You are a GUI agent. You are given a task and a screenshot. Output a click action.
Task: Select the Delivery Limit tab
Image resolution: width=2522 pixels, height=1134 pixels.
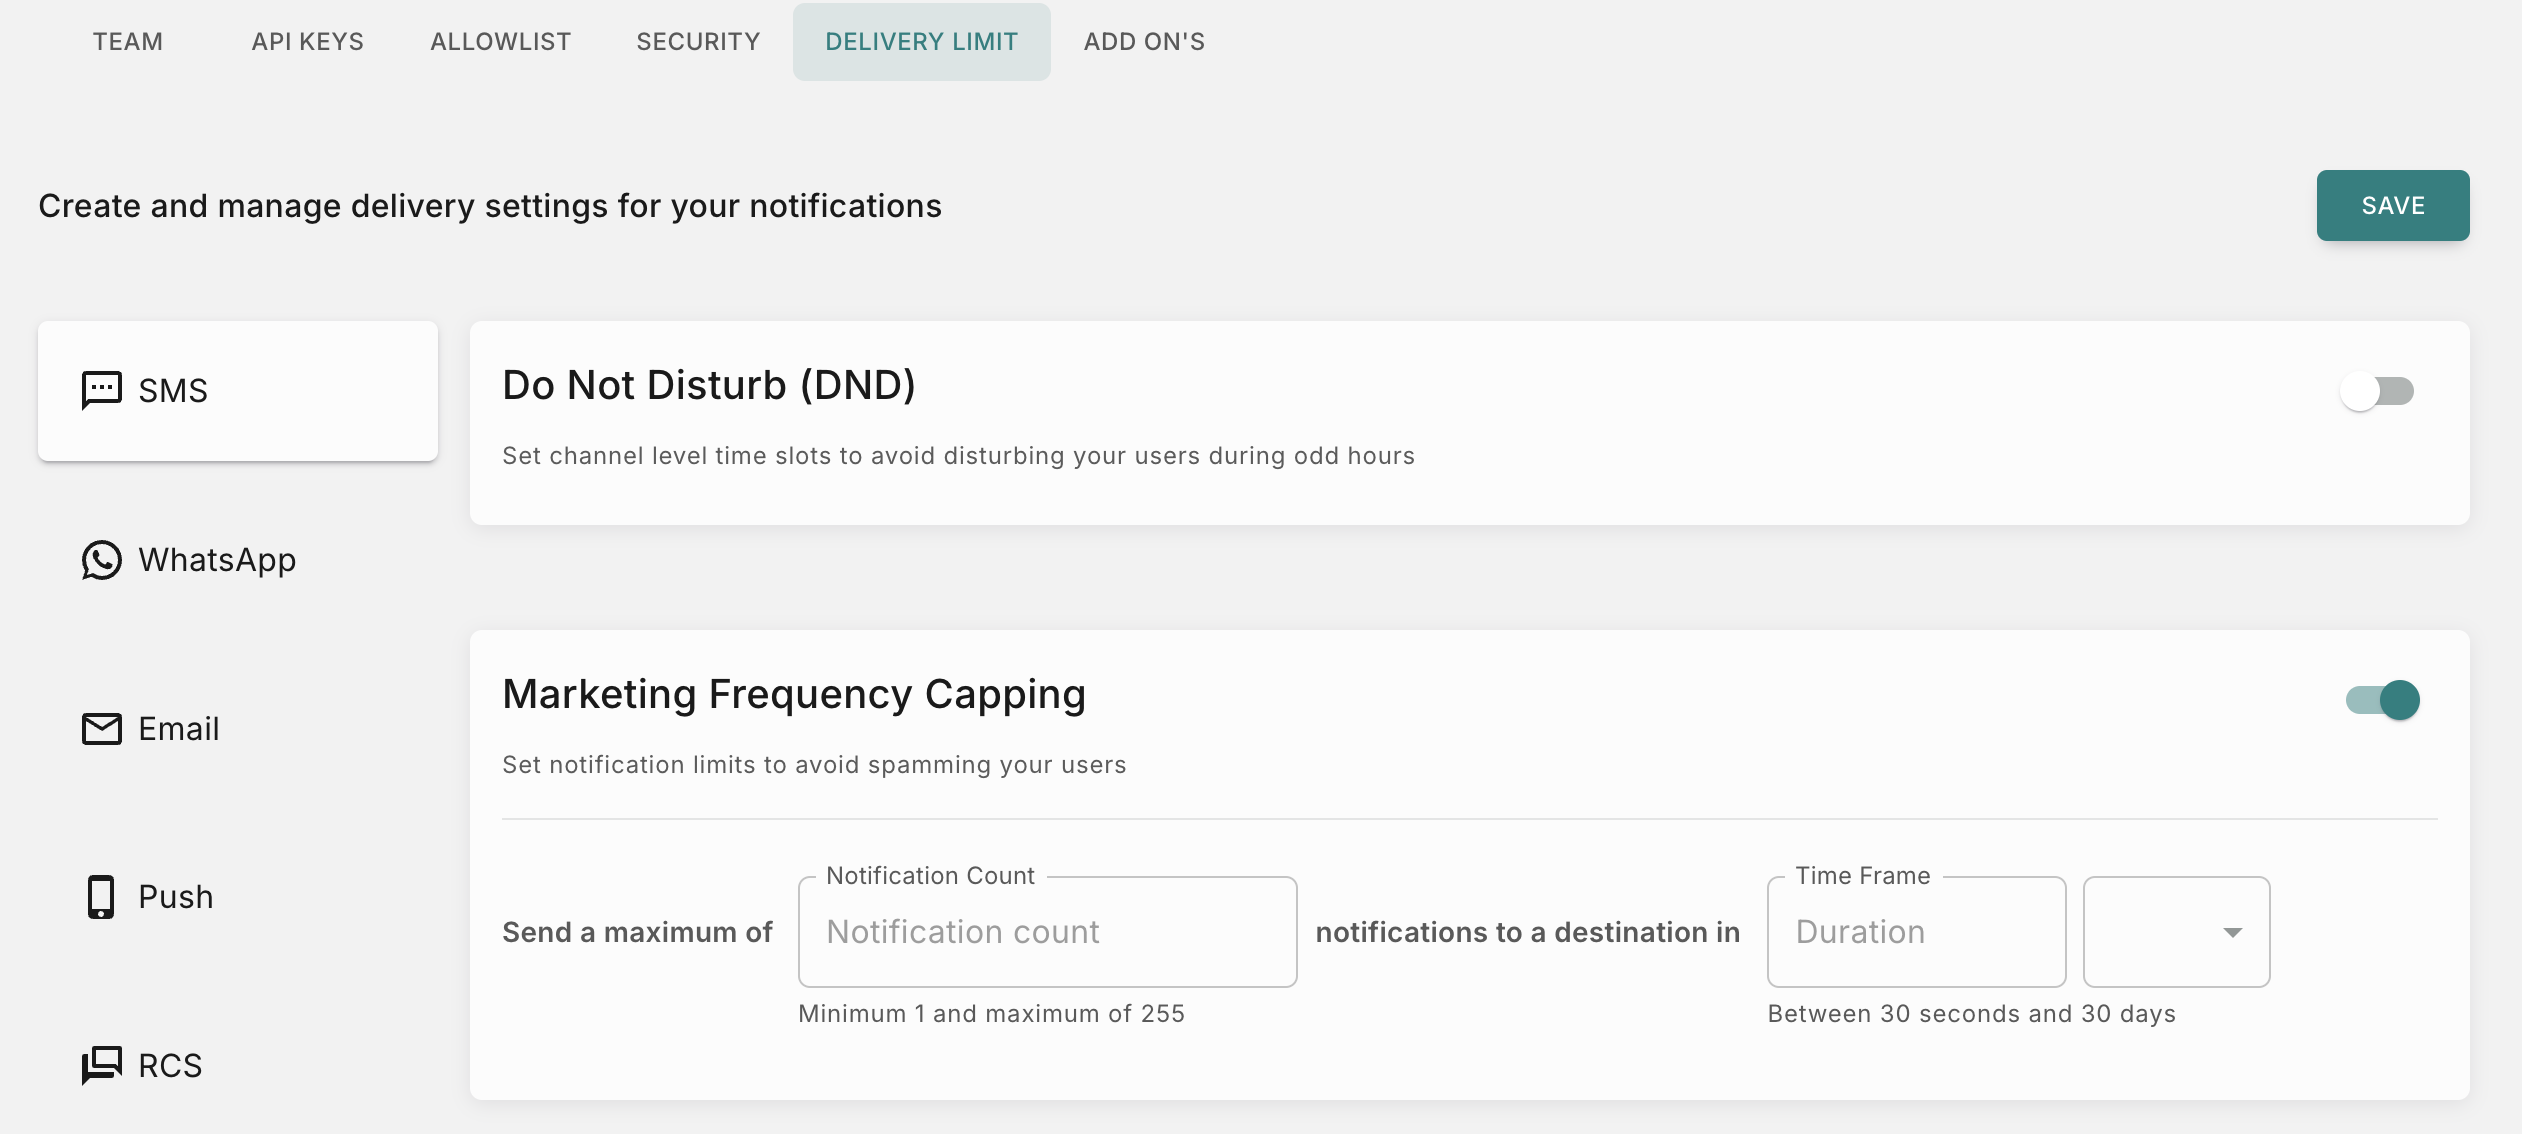coord(921,42)
